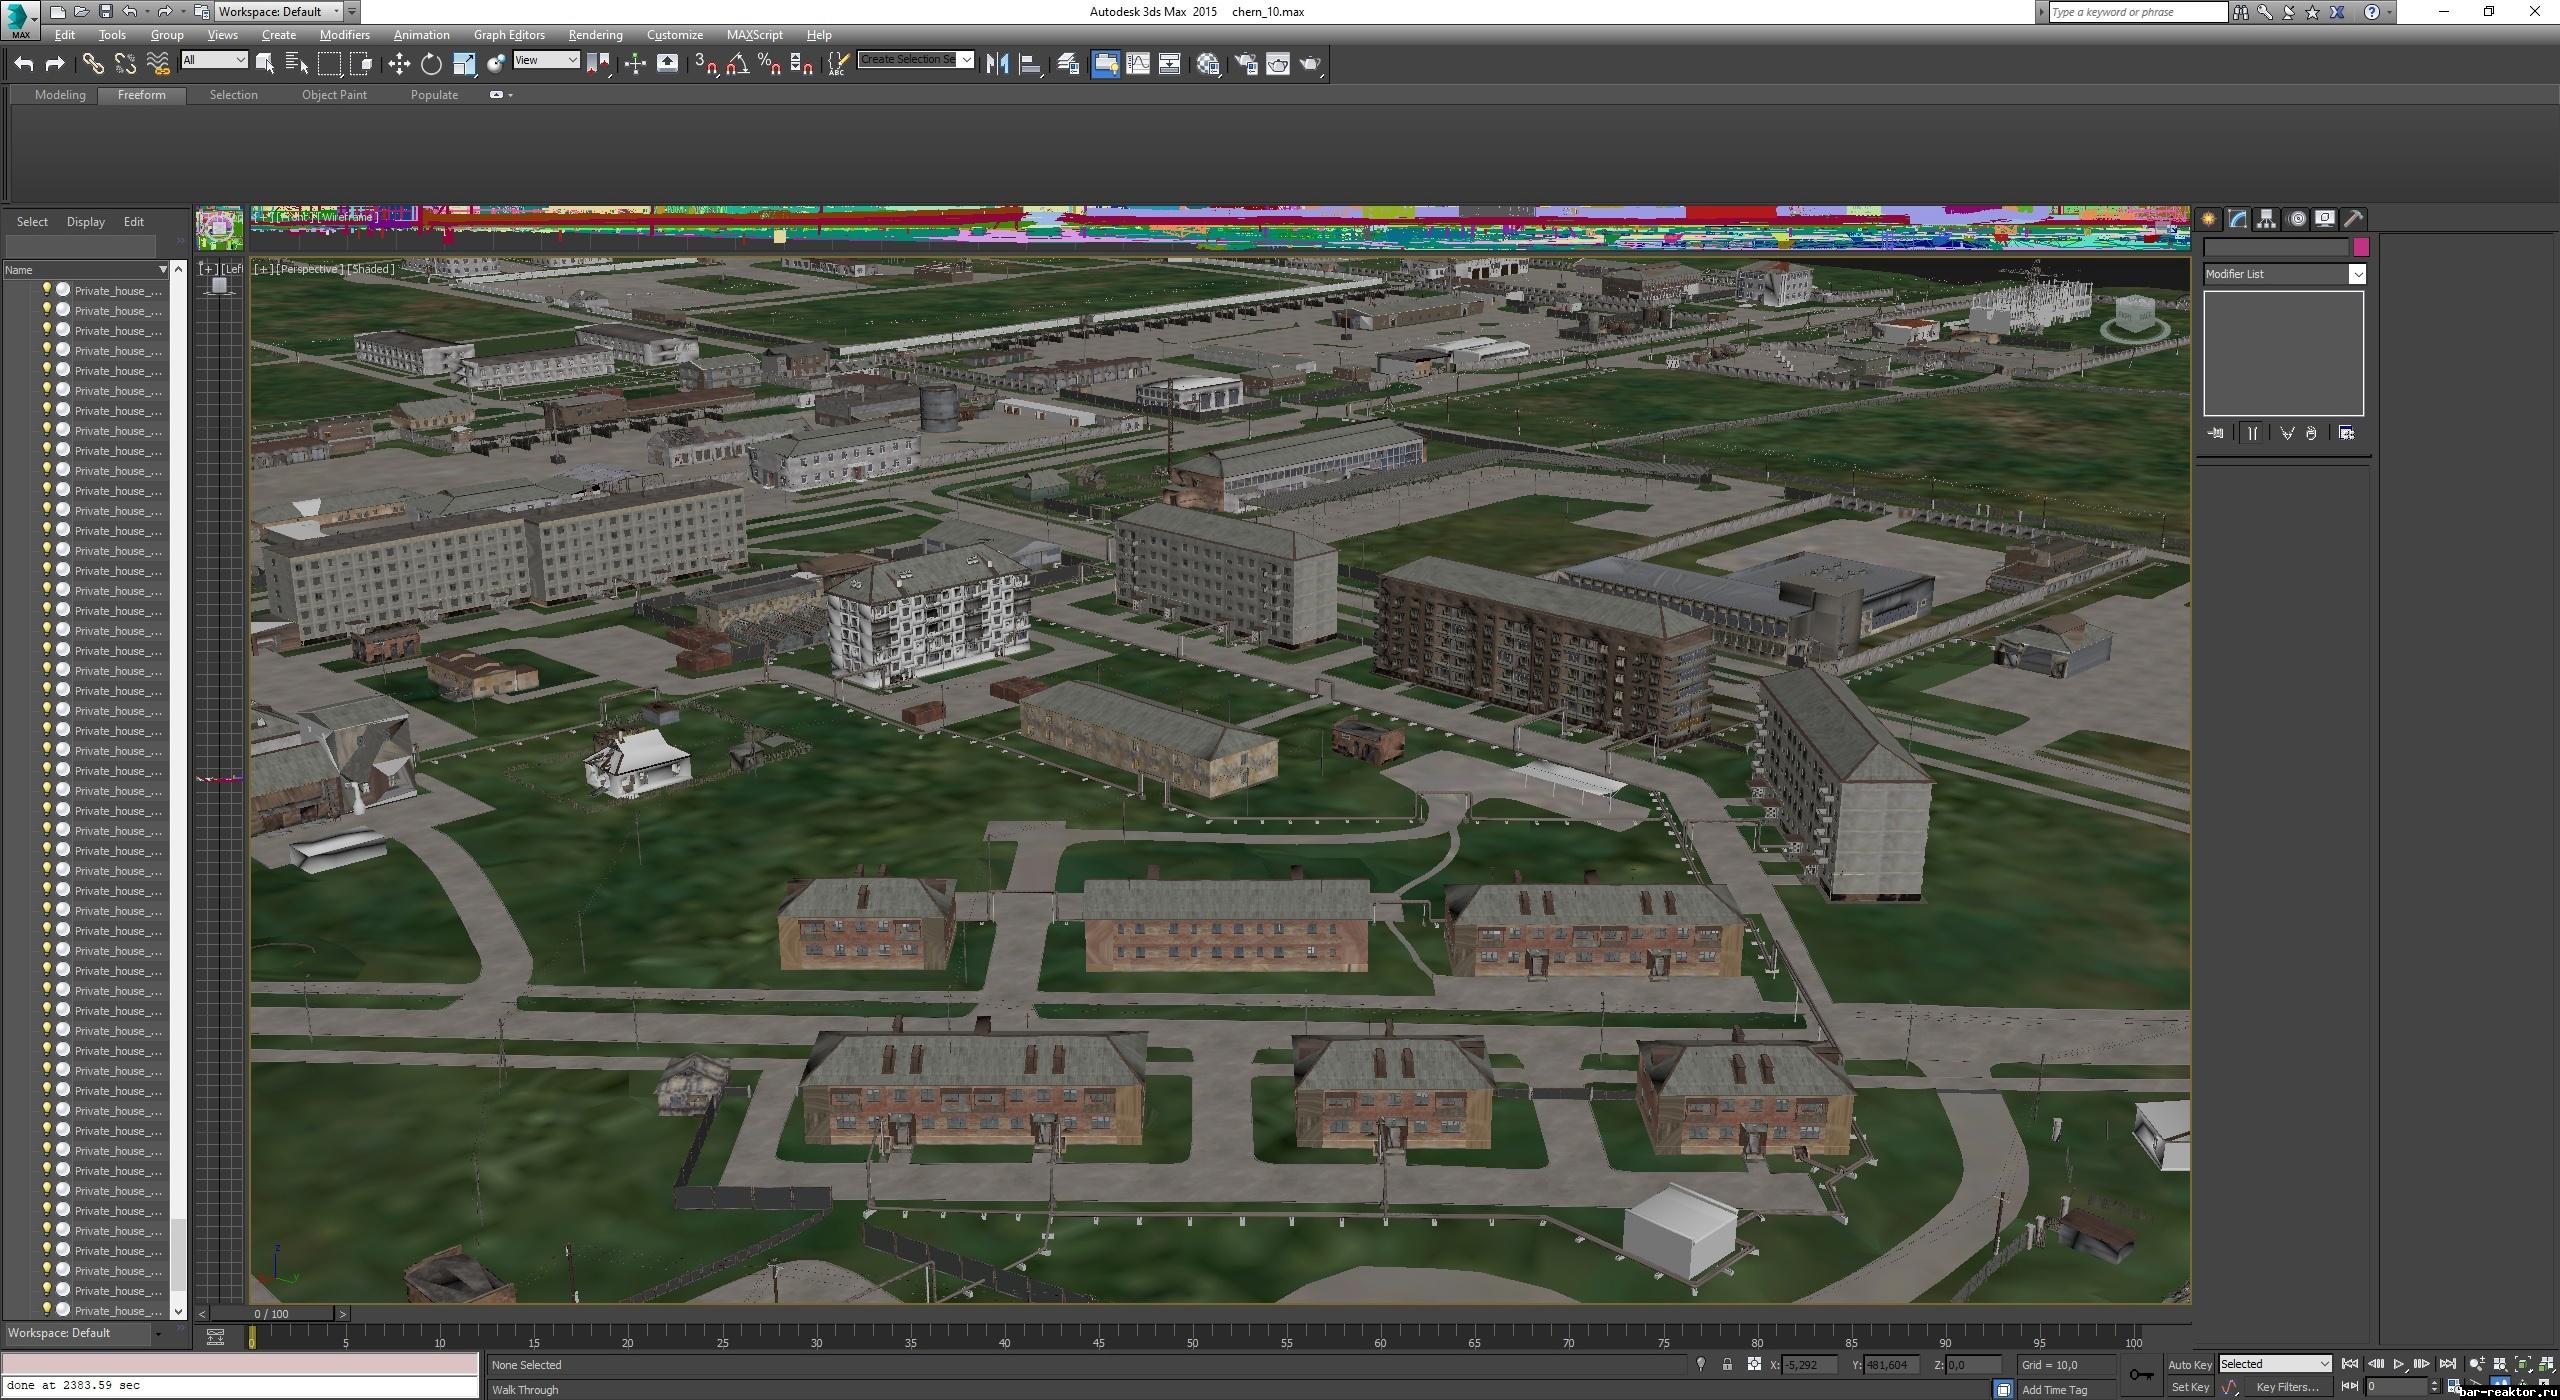Open the Hierarchy command panel tab
Viewport: 2560px width, 1400px height.
2266,219
